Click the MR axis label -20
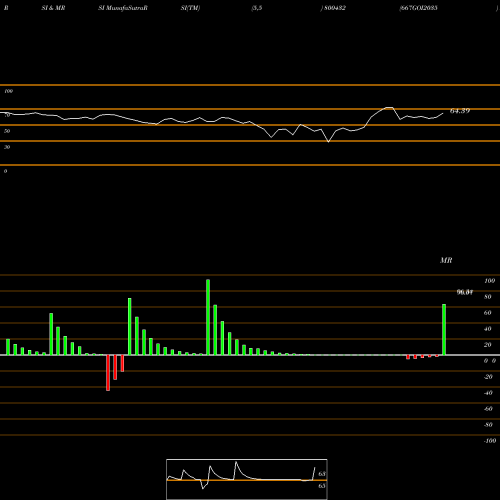 coord(488,377)
